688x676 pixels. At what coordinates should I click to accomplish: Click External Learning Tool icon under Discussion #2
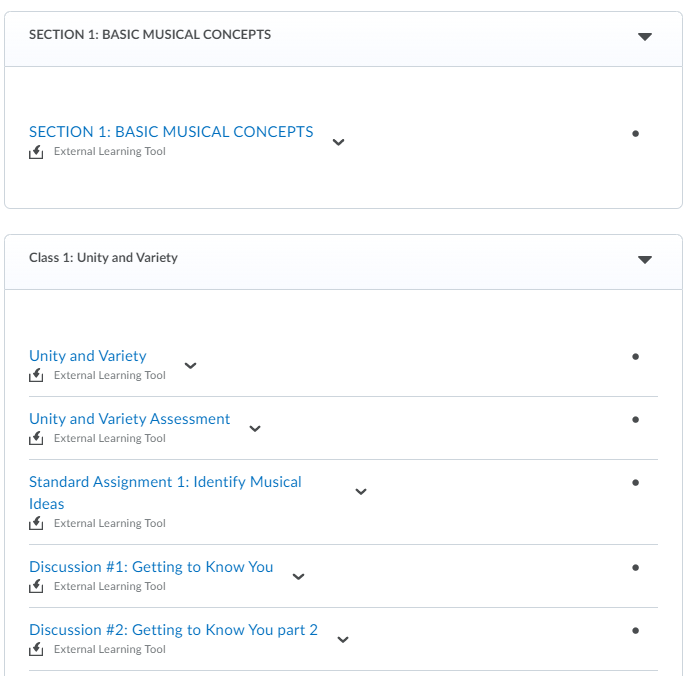[x=36, y=650]
